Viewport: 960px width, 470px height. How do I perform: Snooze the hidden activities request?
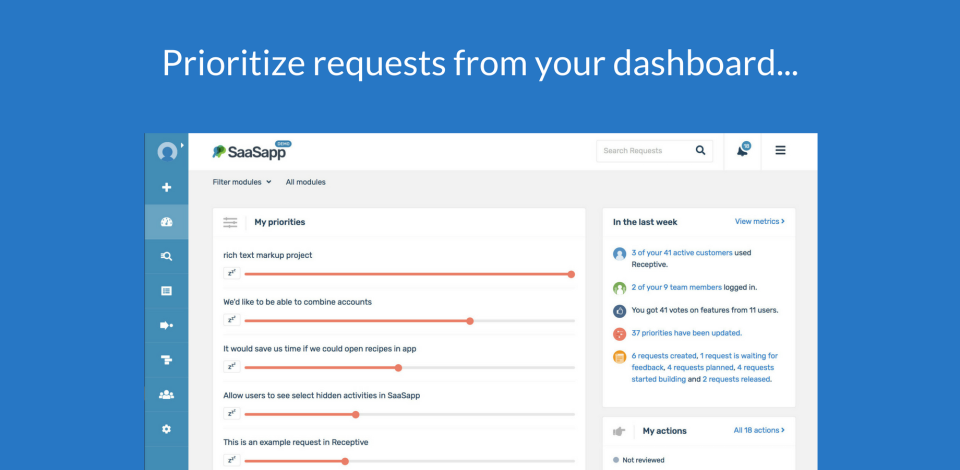coord(231,414)
